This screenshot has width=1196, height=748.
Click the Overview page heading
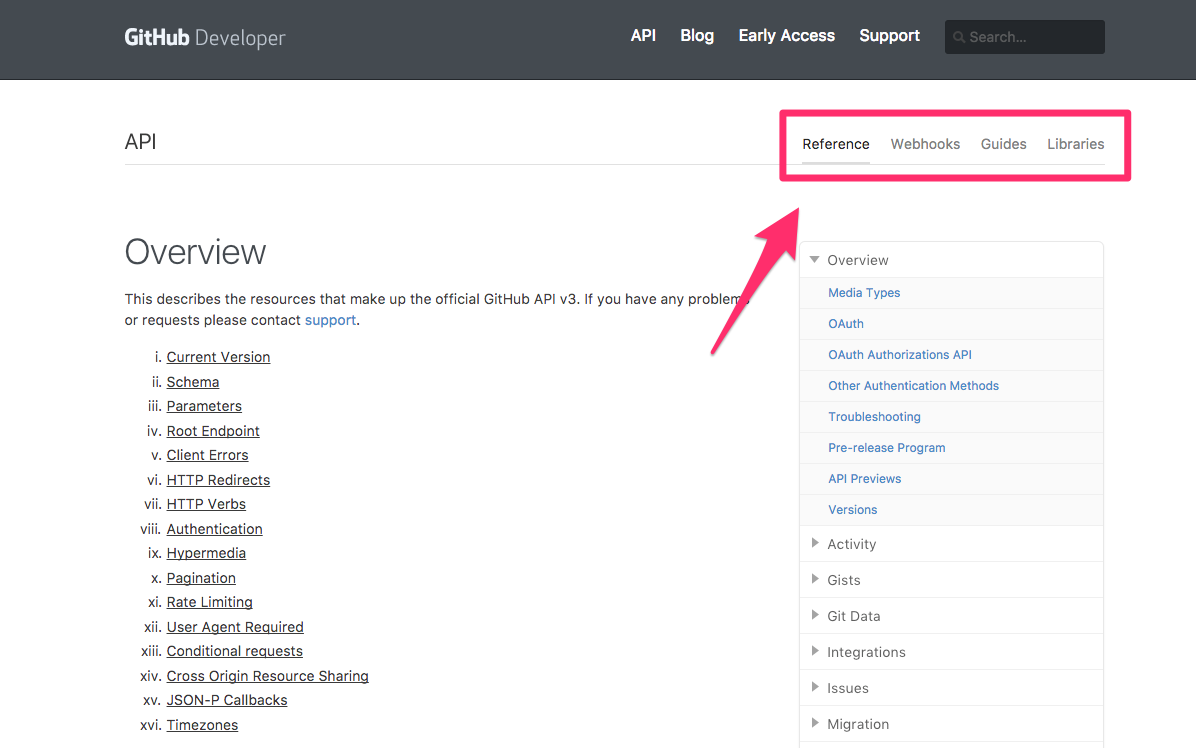[x=195, y=252]
